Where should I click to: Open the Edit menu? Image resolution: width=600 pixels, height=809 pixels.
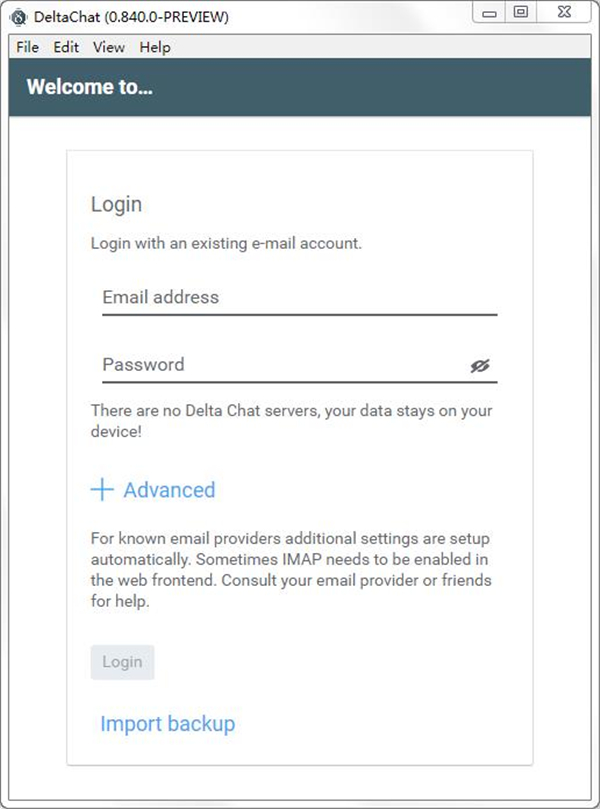[66, 47]
